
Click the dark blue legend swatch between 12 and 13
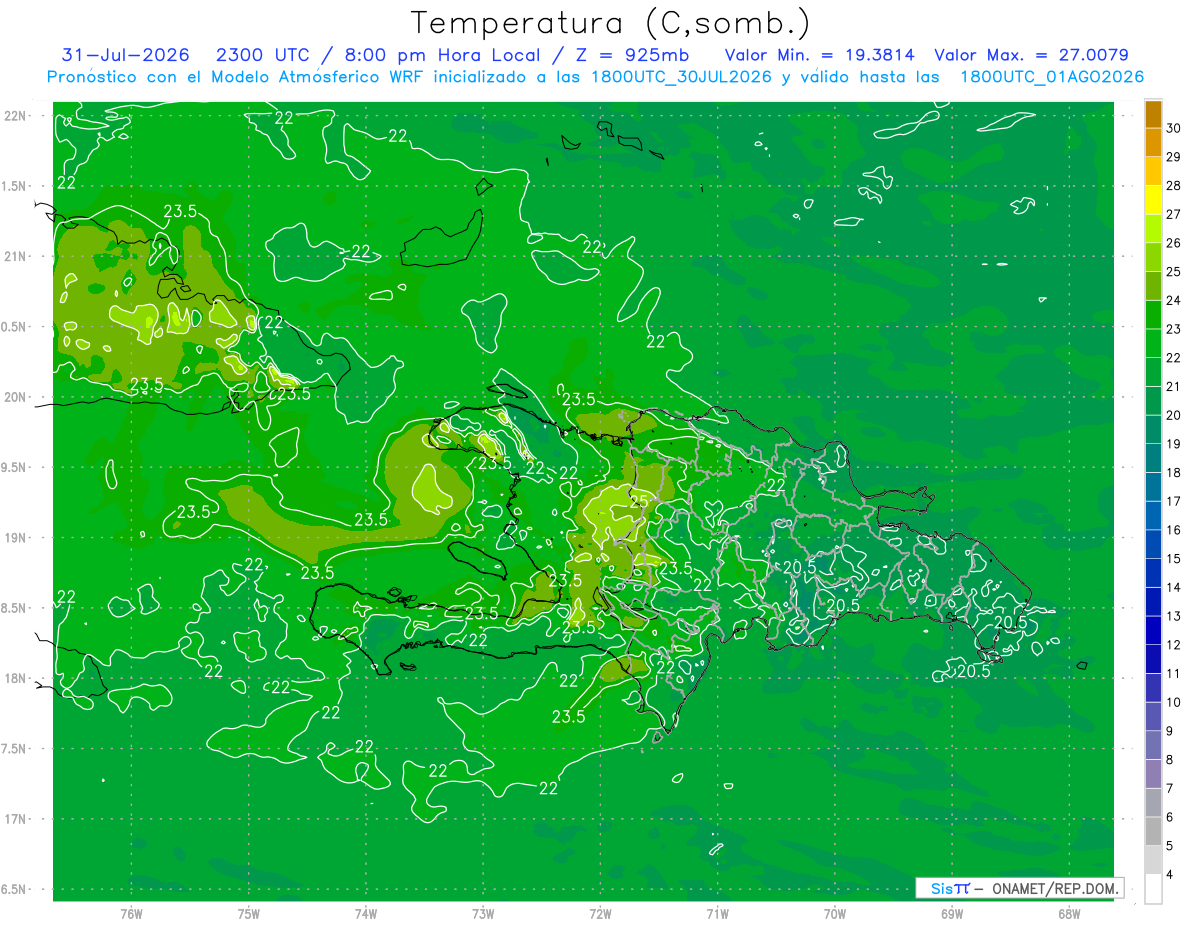[x=1153, y=631]
